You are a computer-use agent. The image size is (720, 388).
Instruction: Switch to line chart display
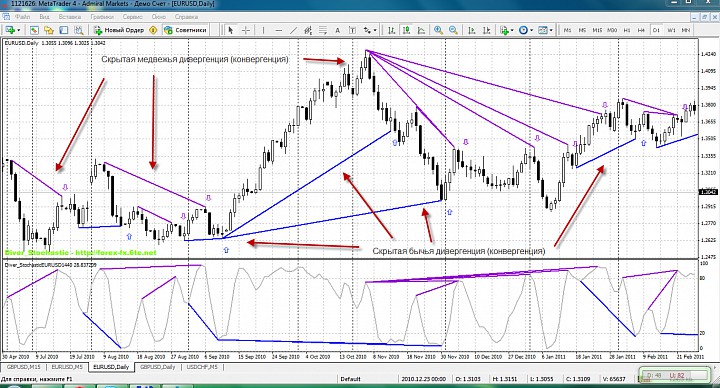[x=421, y=30]
